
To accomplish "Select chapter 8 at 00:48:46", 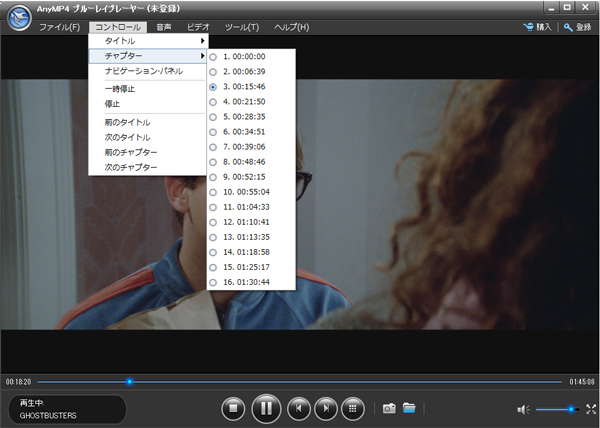I will coord(251,162).
